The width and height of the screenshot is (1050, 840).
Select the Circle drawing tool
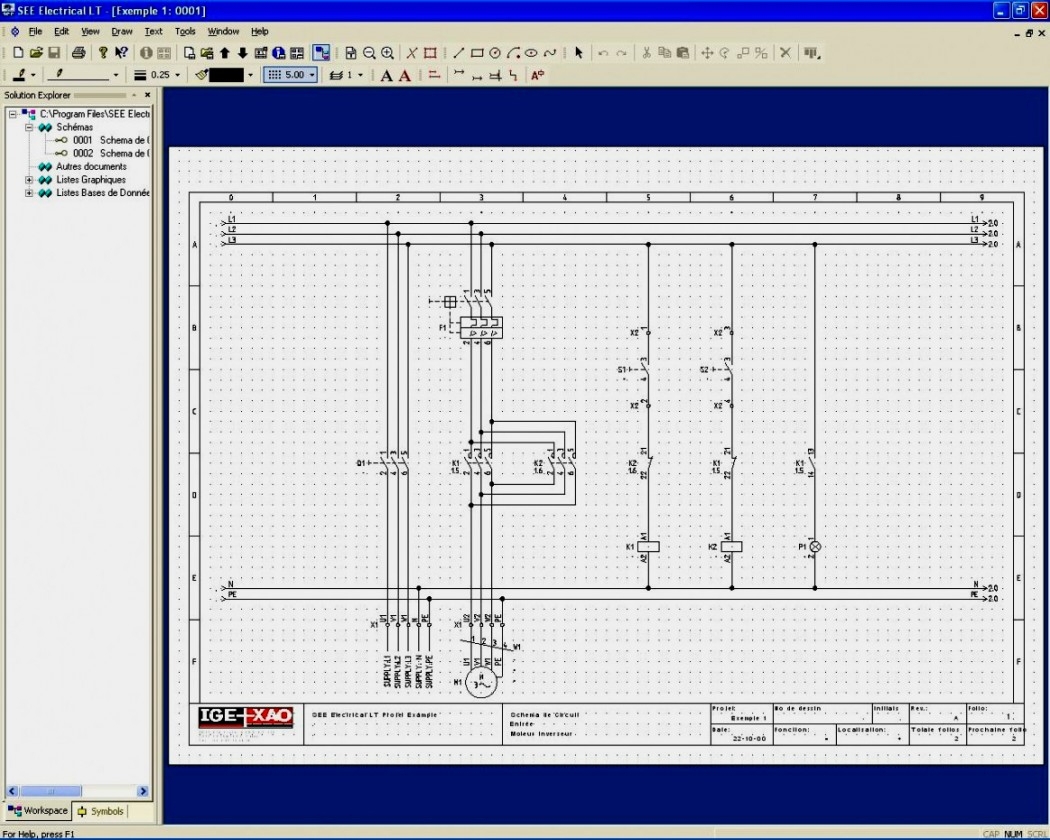(495, 52)
